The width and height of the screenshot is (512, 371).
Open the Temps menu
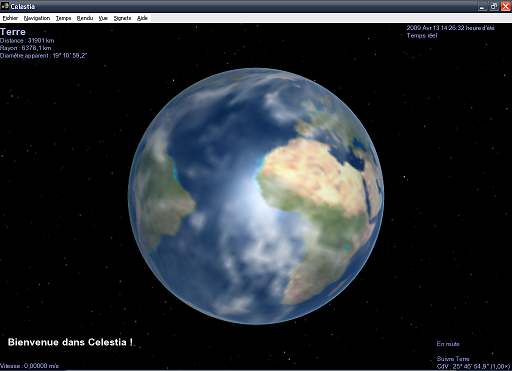[x=63, y=18]
